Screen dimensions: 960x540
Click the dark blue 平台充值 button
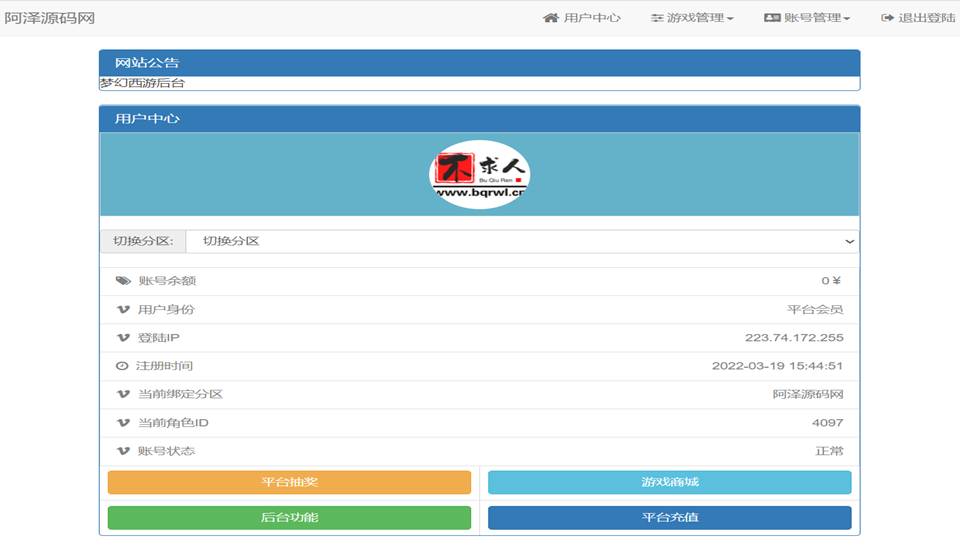(670, 517)
